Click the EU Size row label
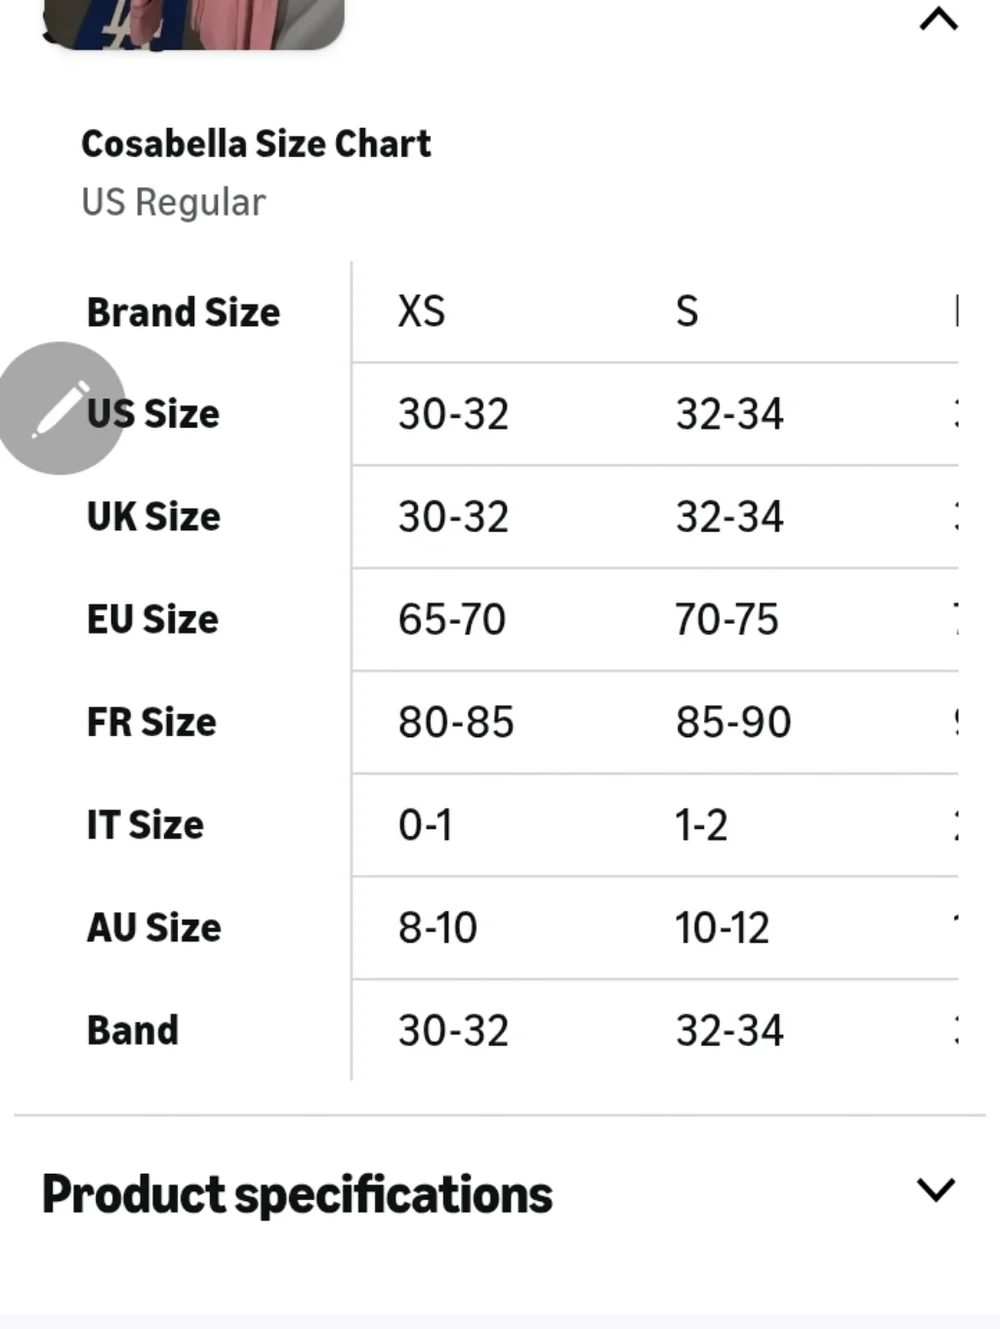Viewport: 1000px width, 1329px height. click(x=152, y=619)
